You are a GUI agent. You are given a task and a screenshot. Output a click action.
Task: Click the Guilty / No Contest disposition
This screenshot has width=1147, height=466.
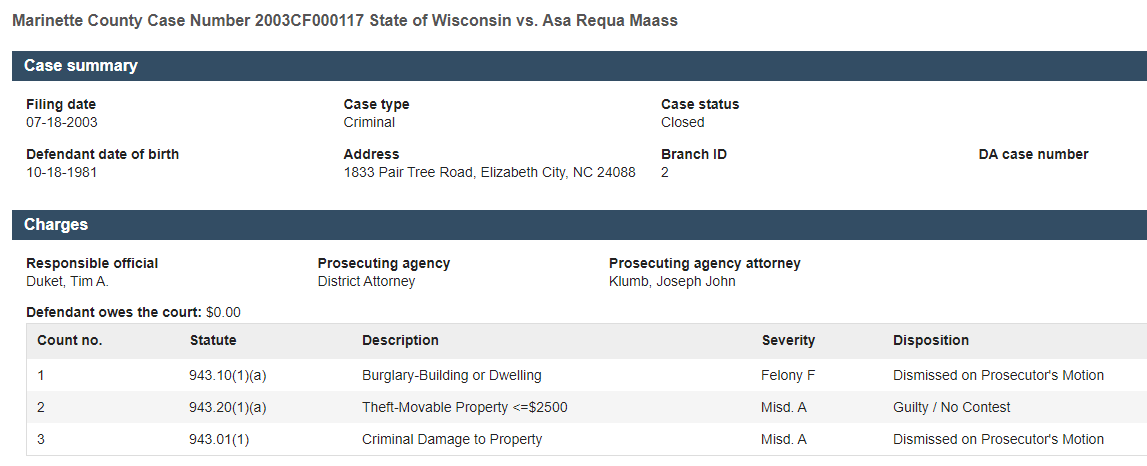pyautogui.click(x=951, y=408)
